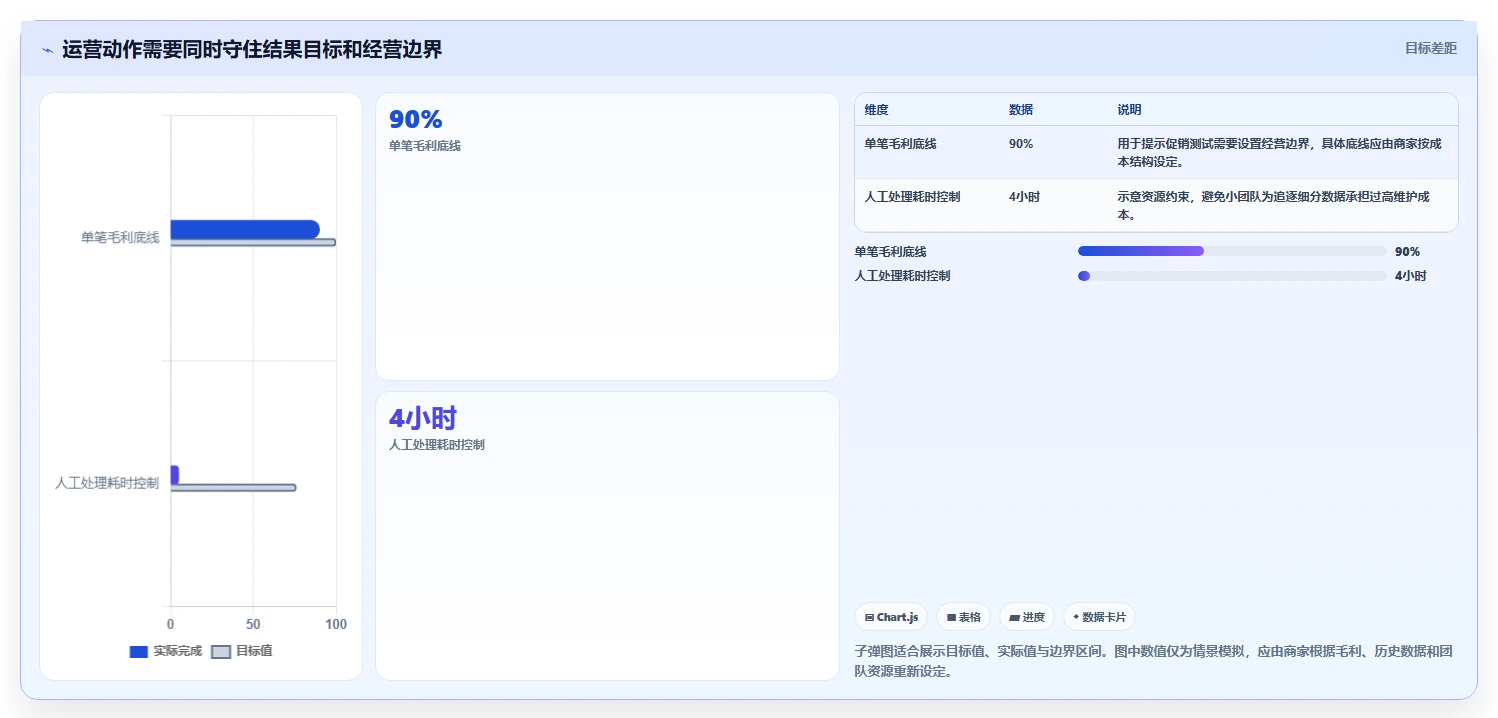Click the 100 x-axis tick label

(x=336, y=624)
